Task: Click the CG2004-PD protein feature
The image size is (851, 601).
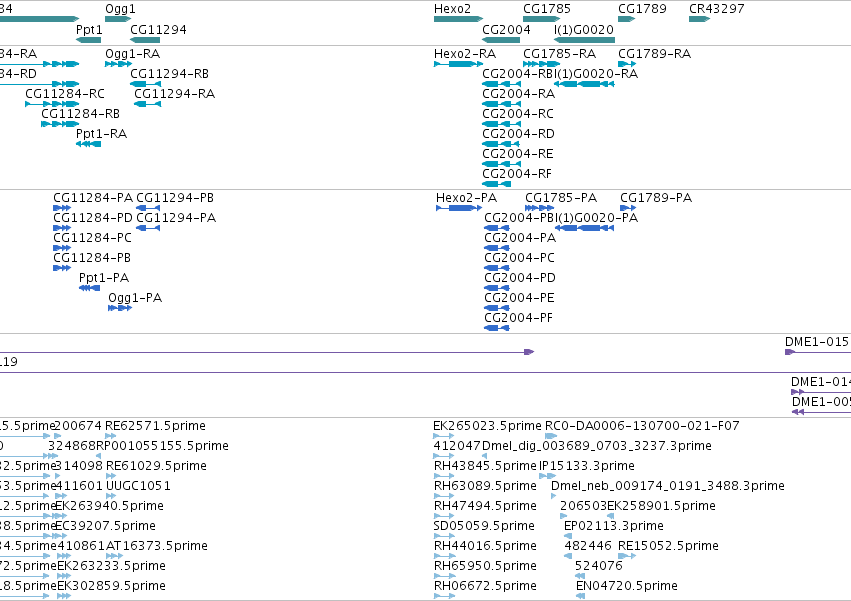Action: (497, 288)
